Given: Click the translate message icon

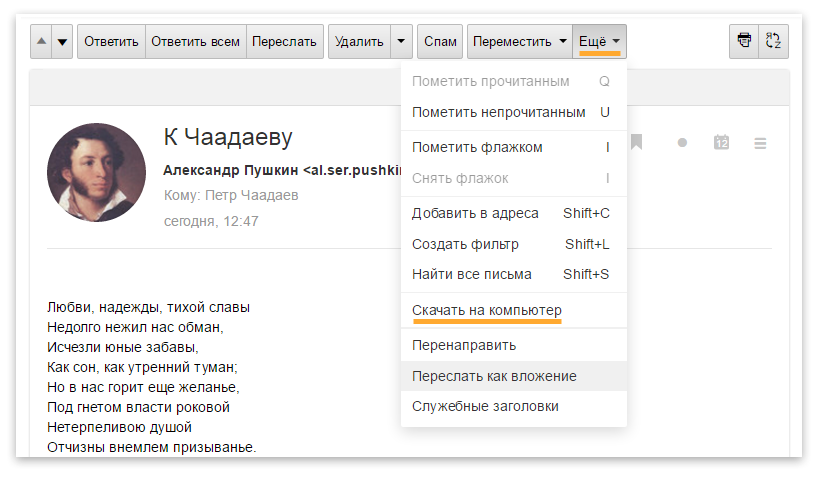Looking at the screenshot, I should [773, 41].
